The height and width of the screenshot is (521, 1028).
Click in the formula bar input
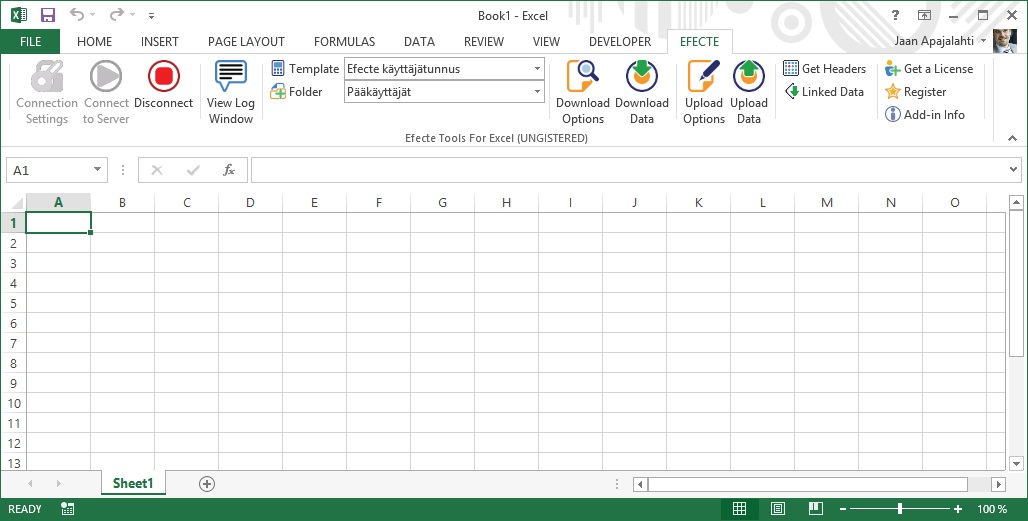tap(628, 170)
